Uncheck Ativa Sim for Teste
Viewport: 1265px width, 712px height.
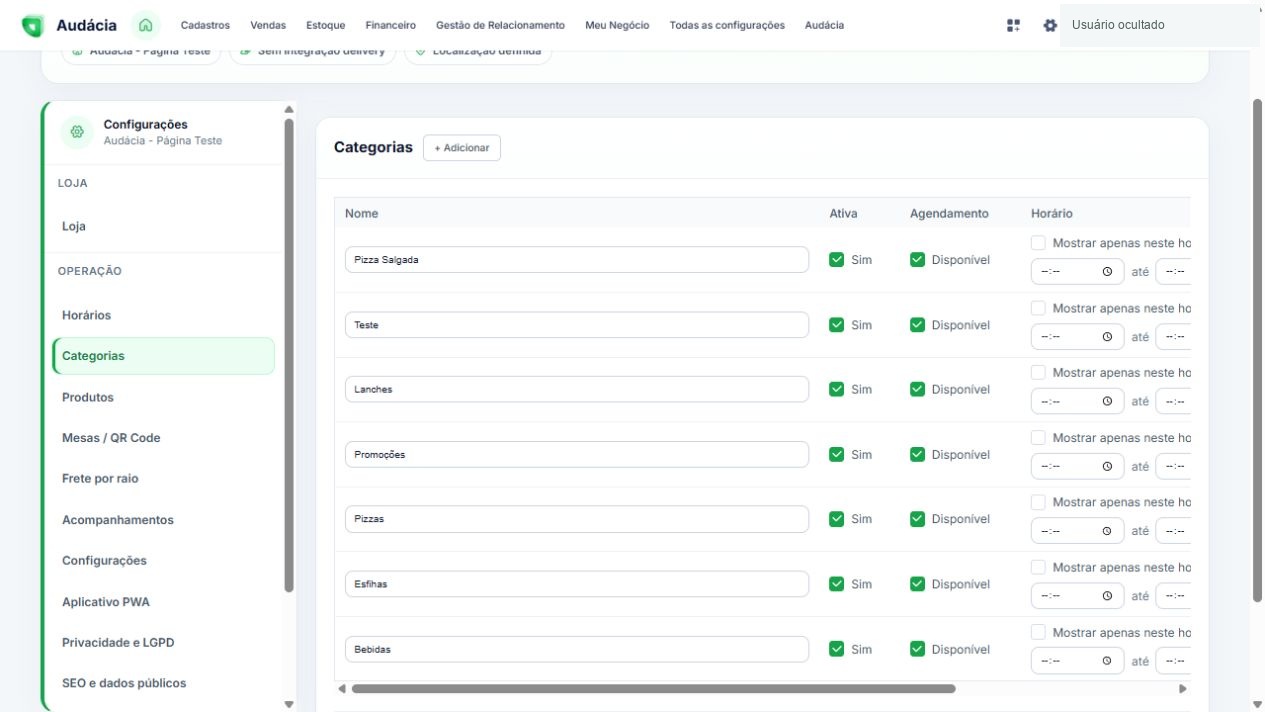[837, 325]
